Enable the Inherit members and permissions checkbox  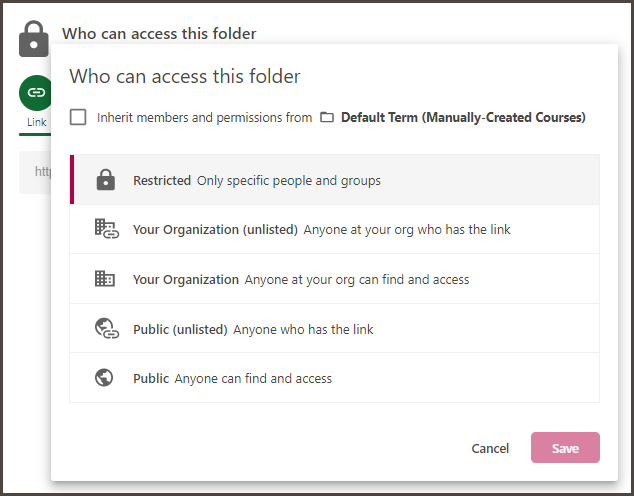[78, 118]
